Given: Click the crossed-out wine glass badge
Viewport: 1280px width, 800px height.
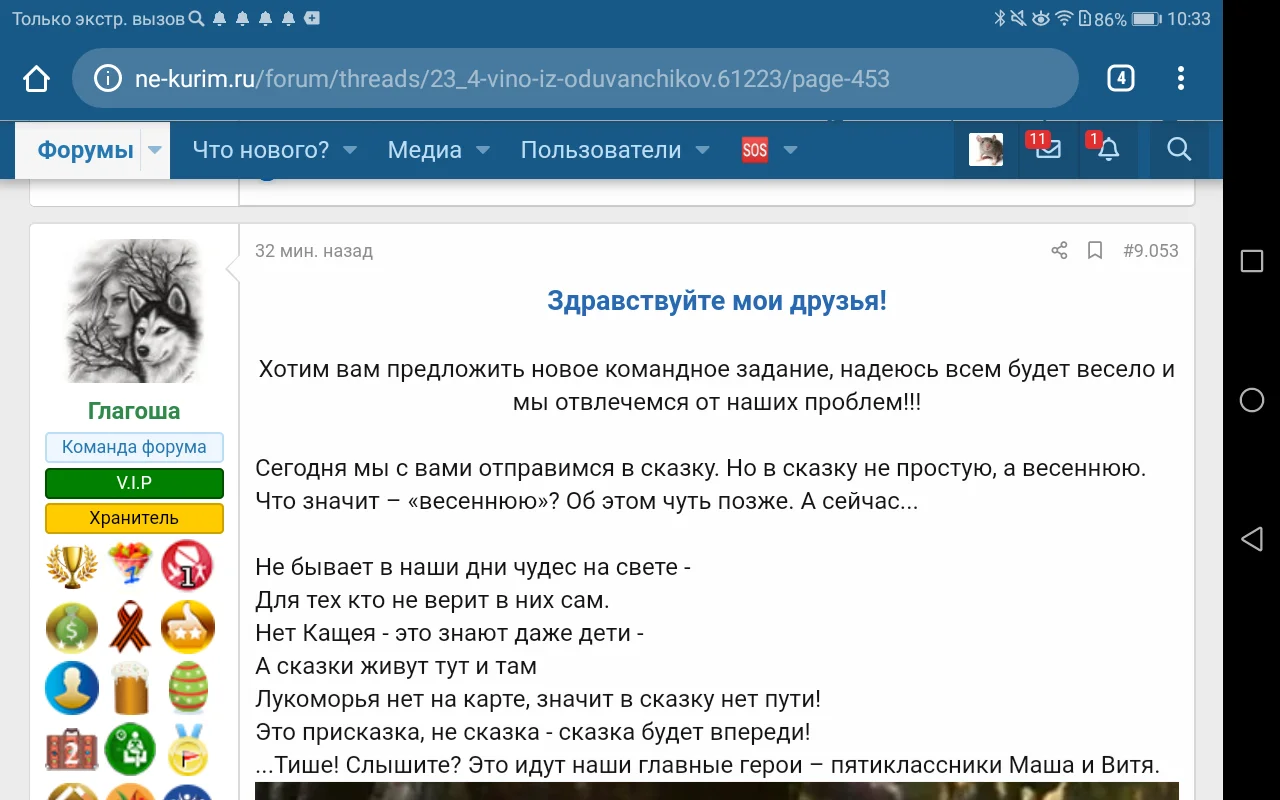Looking at the screenshot, I should pyautogui.click(x=188, y=565).
